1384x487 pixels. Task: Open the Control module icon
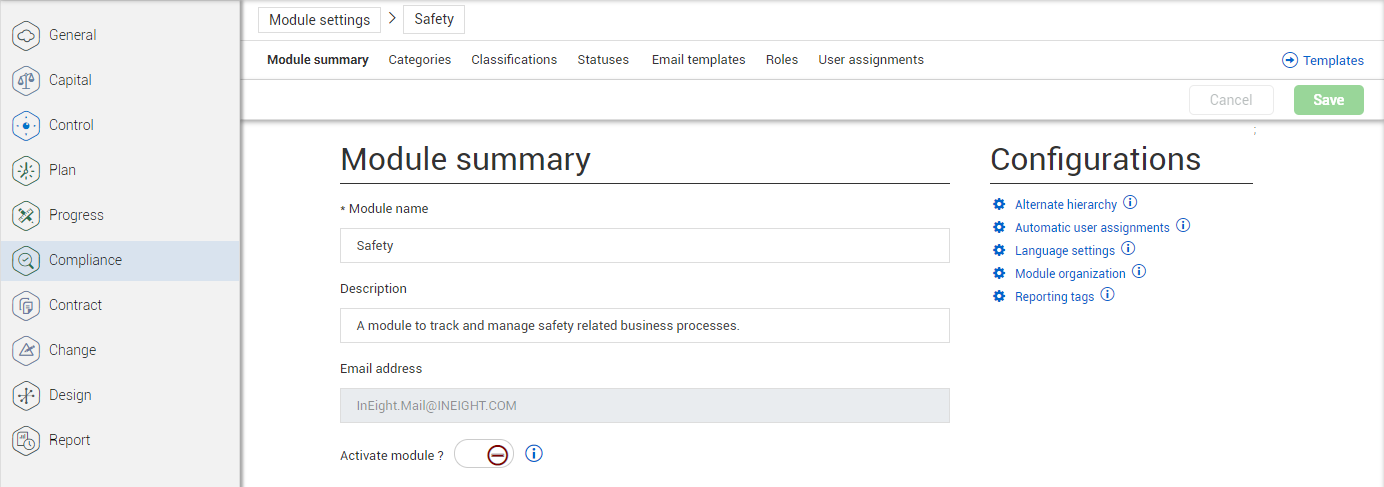tap(26, 126)
